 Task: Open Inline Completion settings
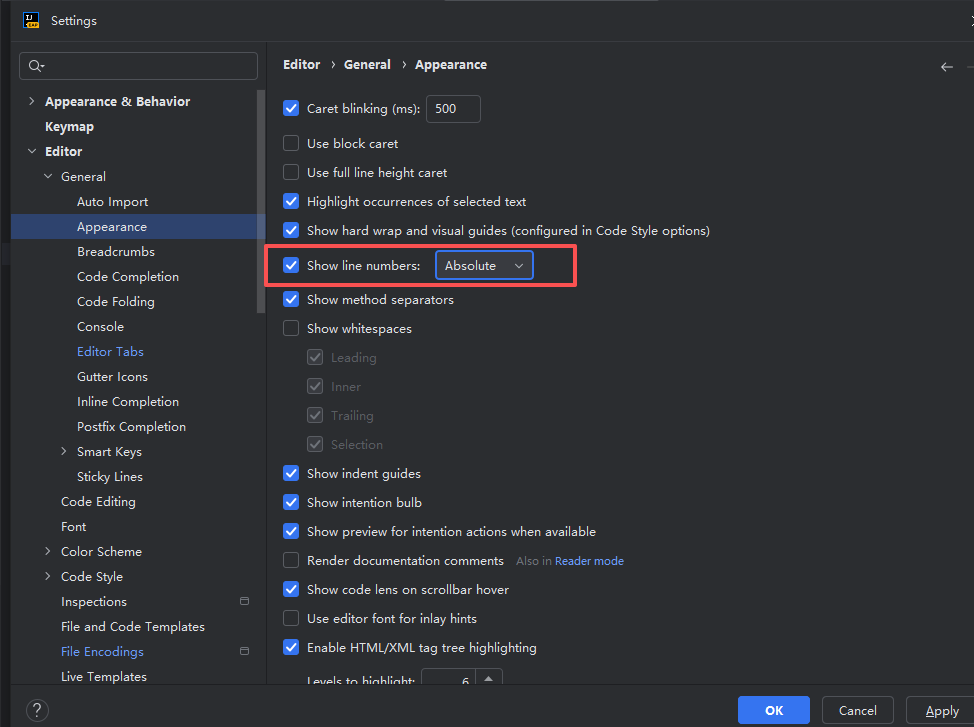pos(128,401)
